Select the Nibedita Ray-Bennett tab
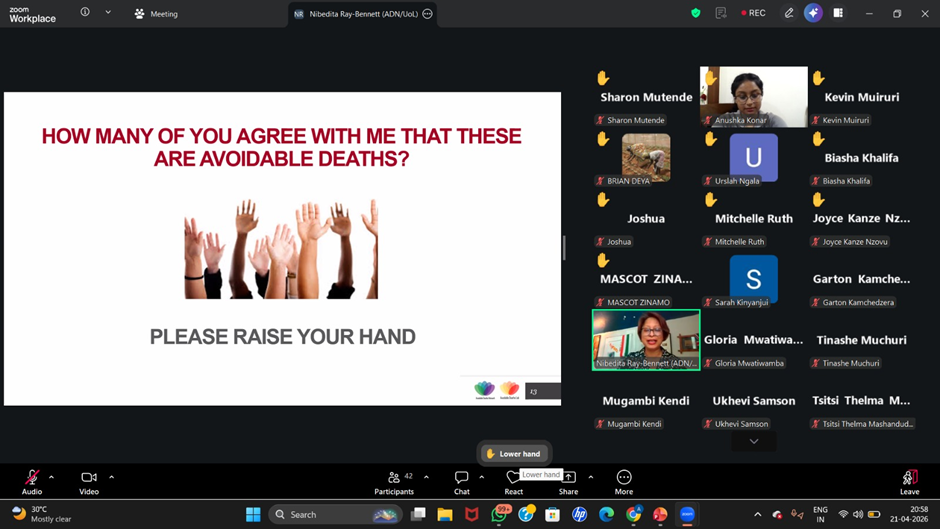This screenshot has width=940, height=529. pos(363,14)
